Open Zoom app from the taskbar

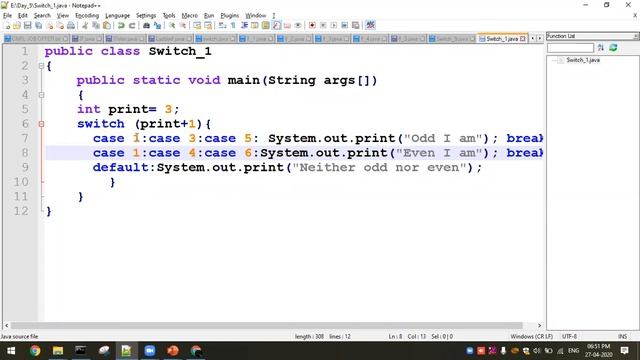[150, 351]
